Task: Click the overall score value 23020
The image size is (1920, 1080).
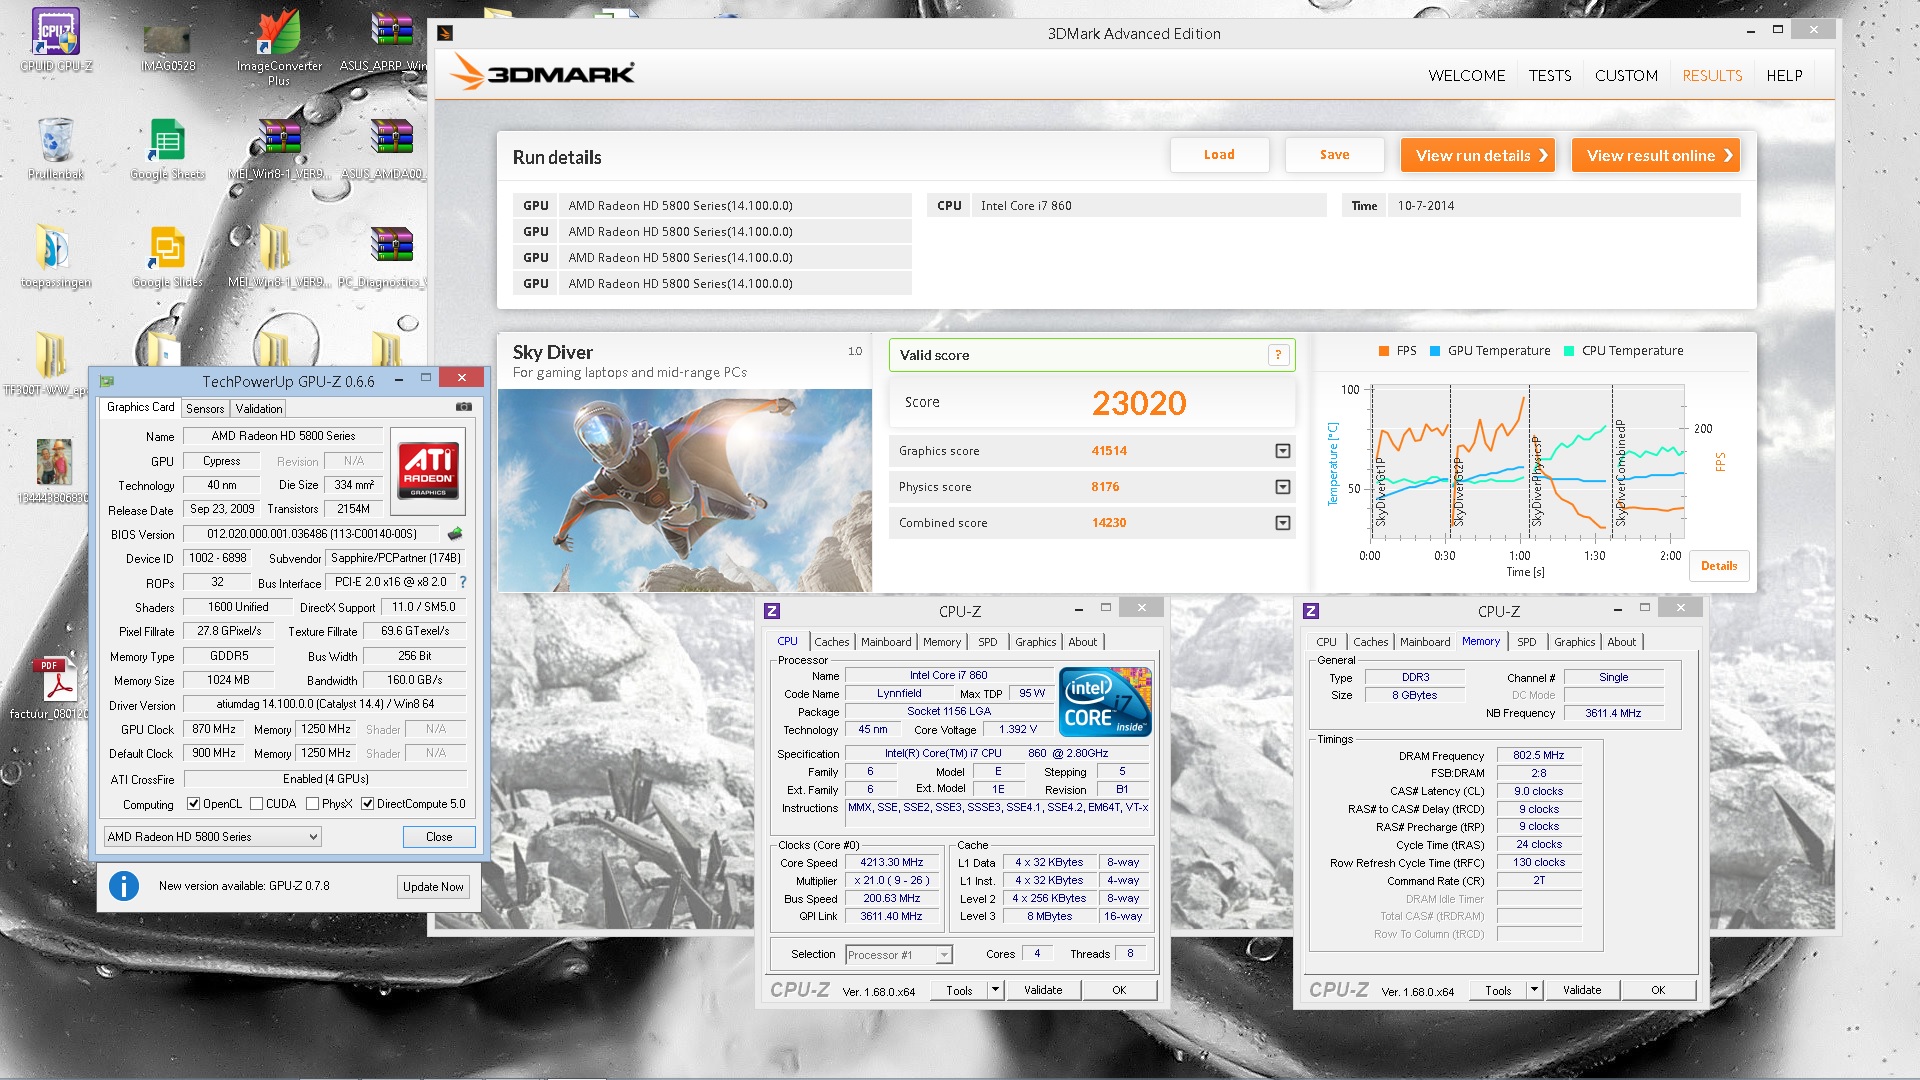Action: pyautogui.click(x=1139, y=403)
